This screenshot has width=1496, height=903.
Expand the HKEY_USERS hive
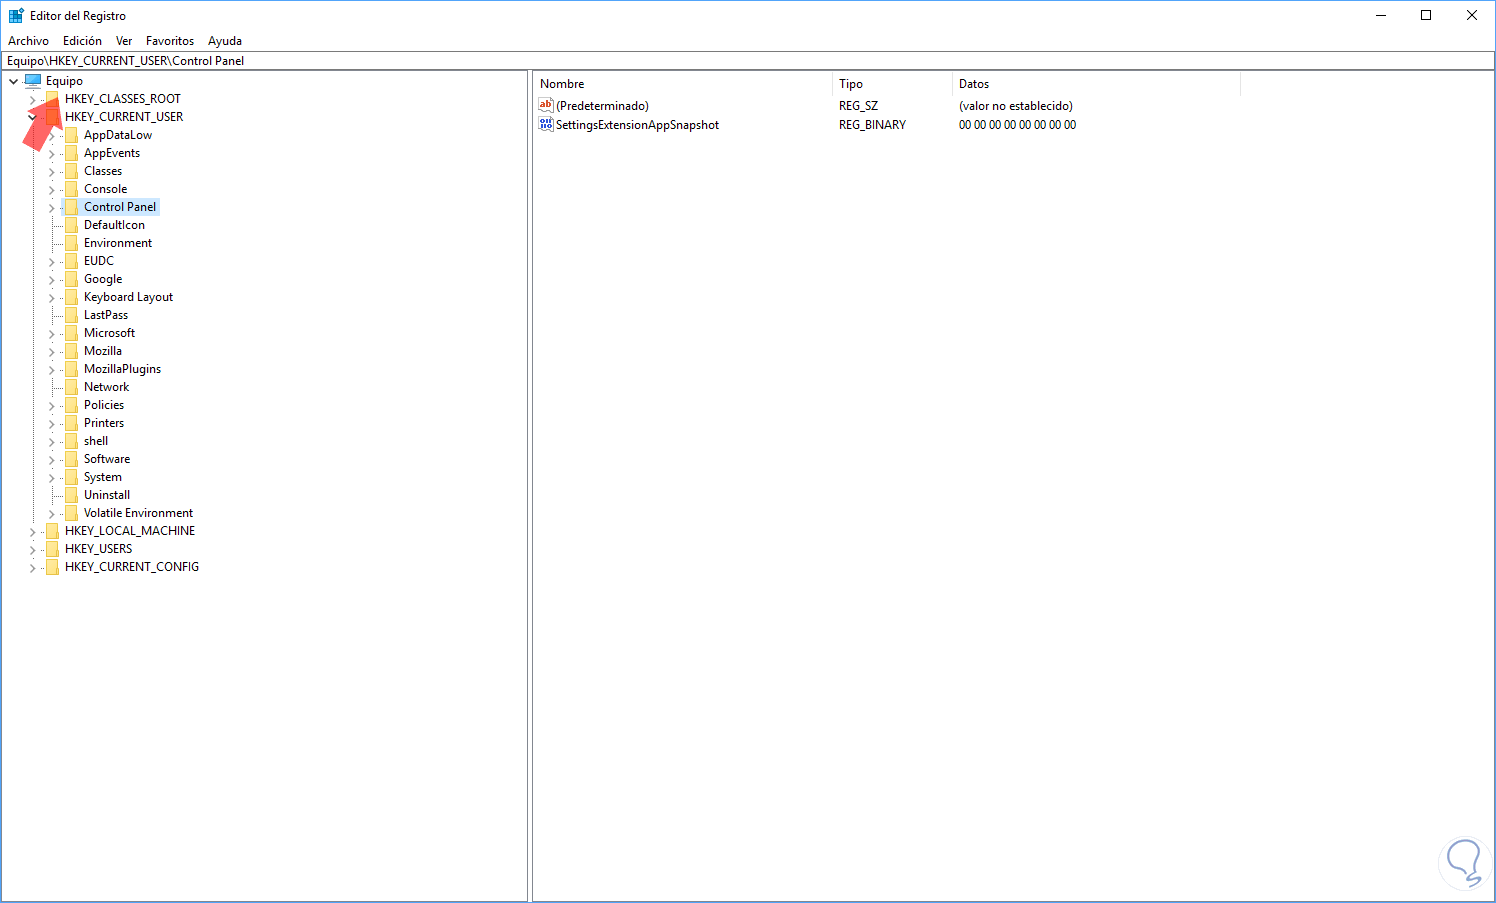32,550
